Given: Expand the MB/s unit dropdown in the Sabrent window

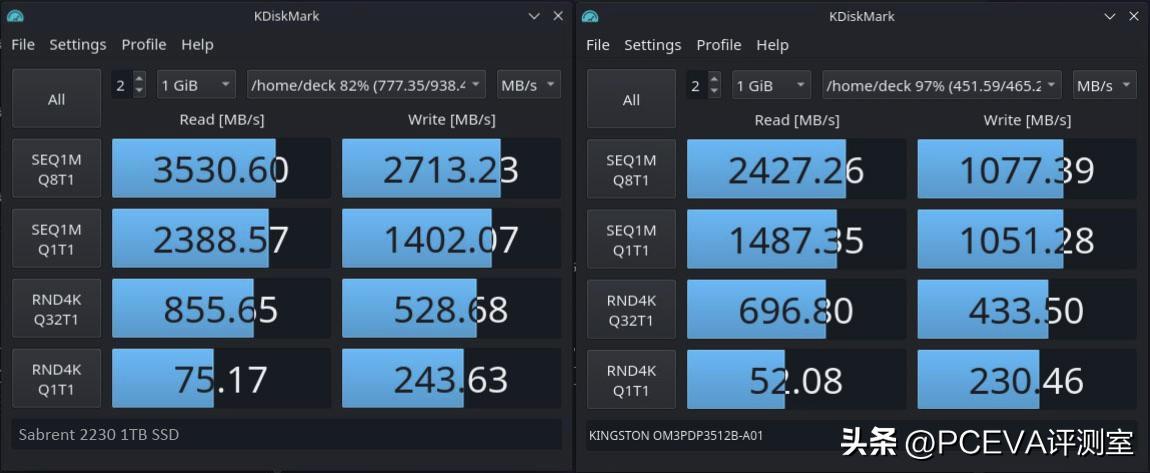Looking at the screenshot, I should [529, 85].
